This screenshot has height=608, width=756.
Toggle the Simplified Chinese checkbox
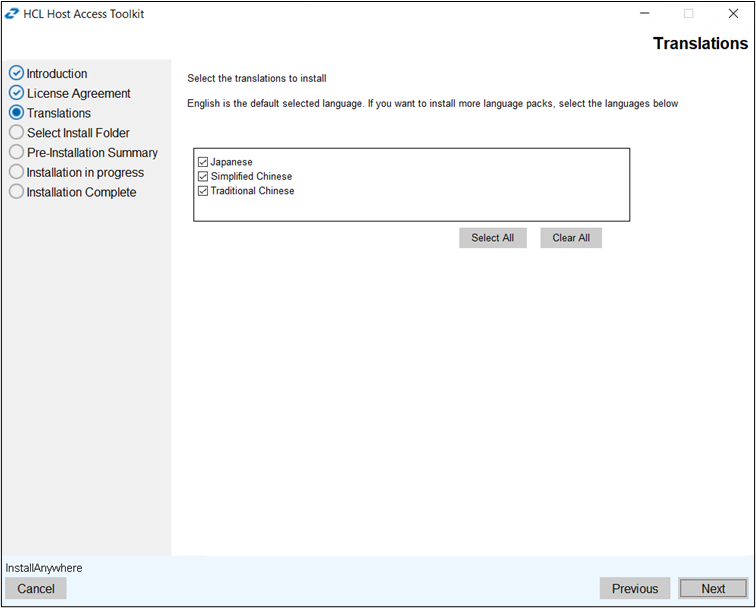tap(203, 176)
